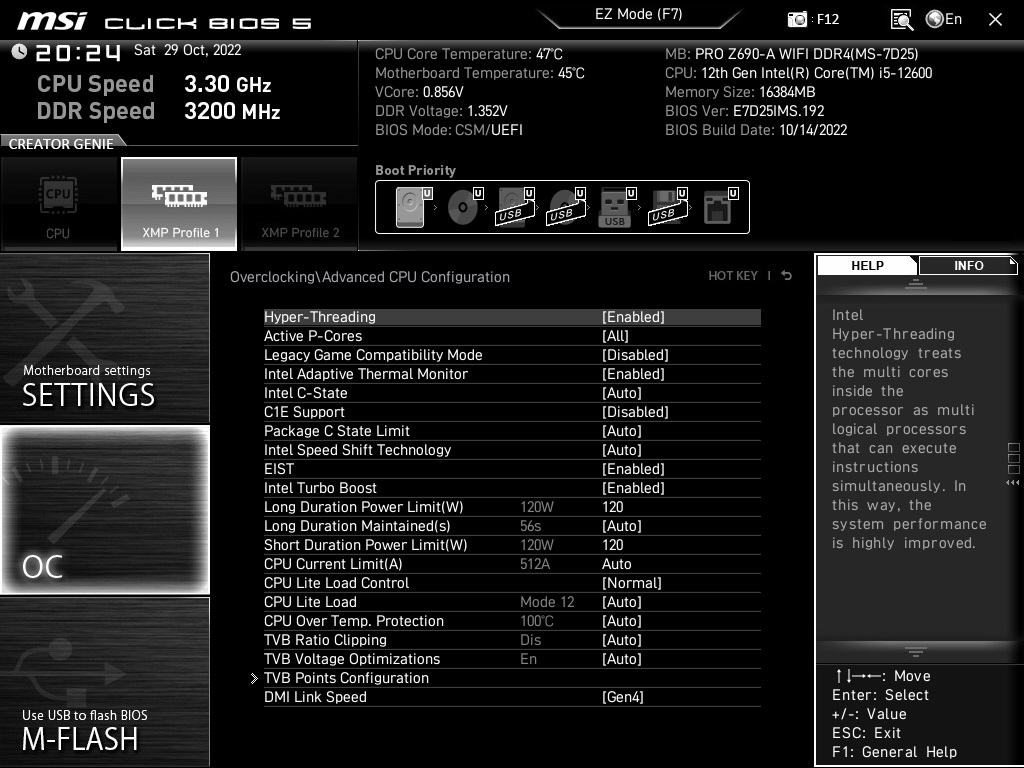Toggle XMP Profile 1 off
This screenshot has width=1024, height=768.
[x=179, y=204]
